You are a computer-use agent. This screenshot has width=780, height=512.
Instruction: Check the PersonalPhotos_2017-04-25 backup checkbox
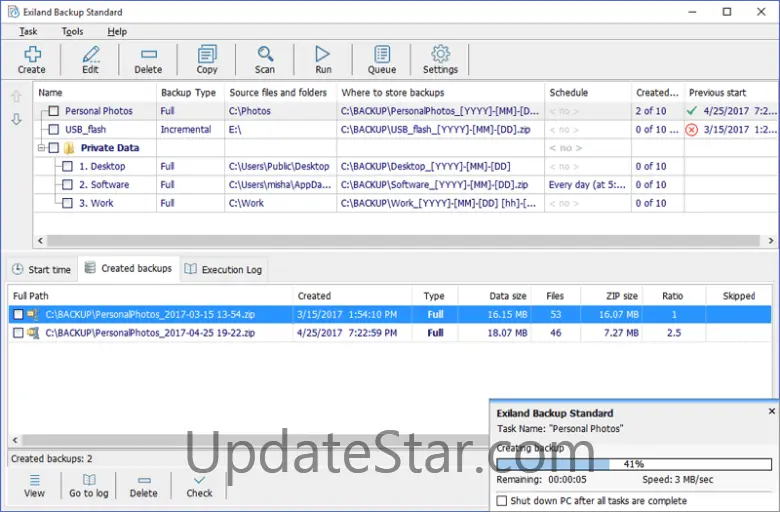coord(18,333)
